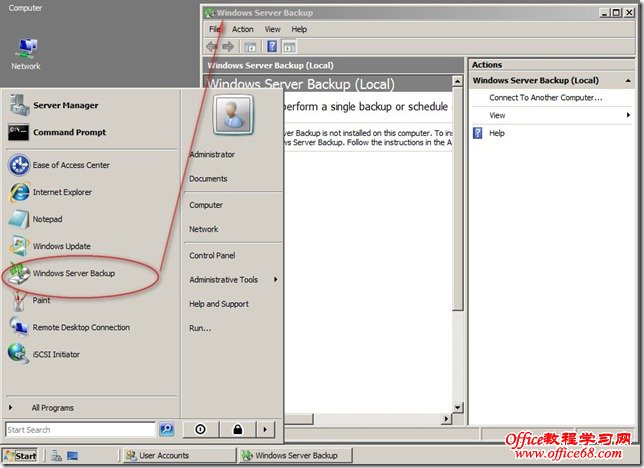The height and width of the screenshot is (468, 644).
Task: Switch to Windows Server Backup taskbar button
Action: 295,456
